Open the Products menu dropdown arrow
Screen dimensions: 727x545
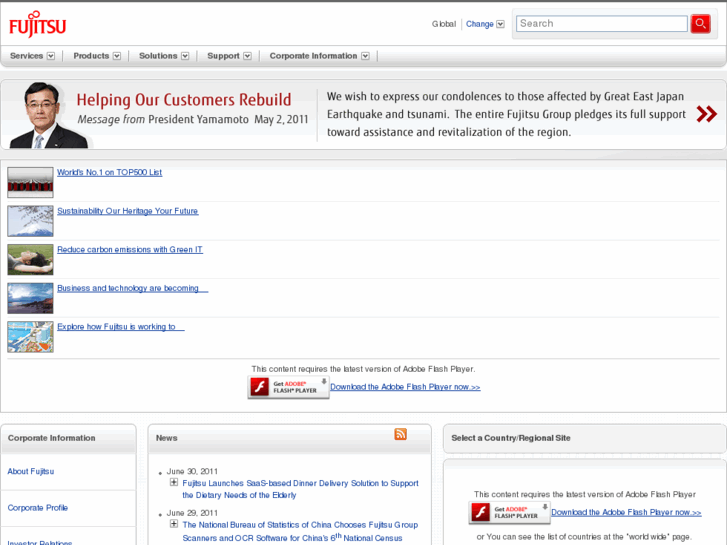117,56
